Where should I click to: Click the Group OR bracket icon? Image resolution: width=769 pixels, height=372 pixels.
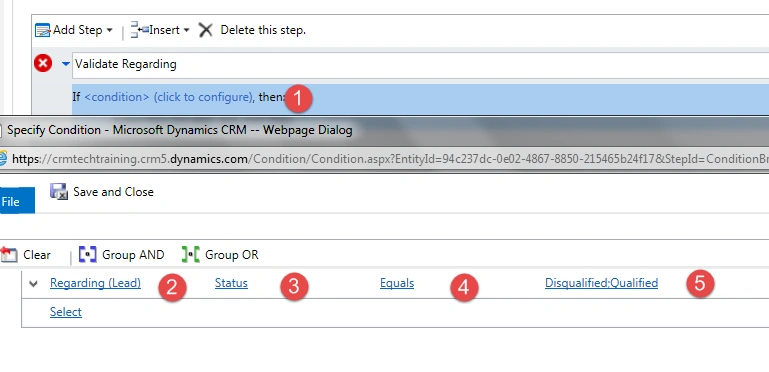click(190, 254)
